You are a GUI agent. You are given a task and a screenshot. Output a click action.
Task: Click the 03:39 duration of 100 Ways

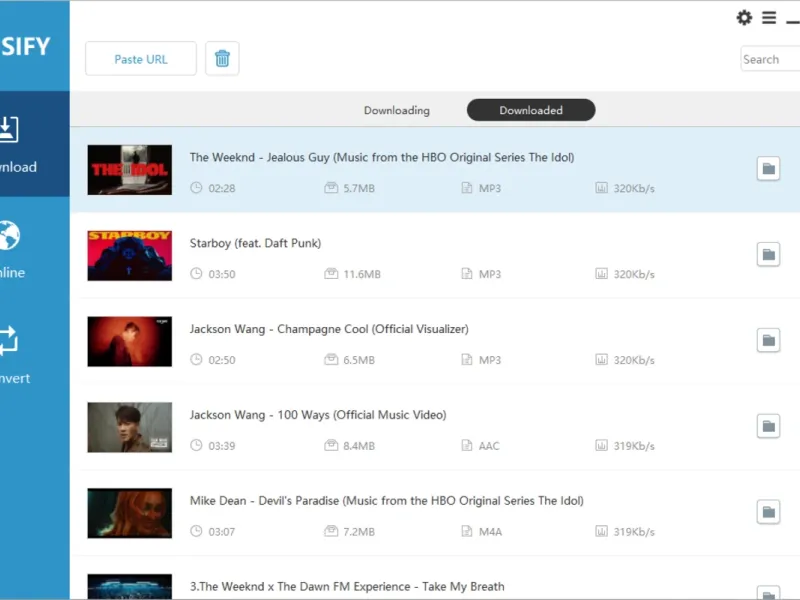[221, 445]
